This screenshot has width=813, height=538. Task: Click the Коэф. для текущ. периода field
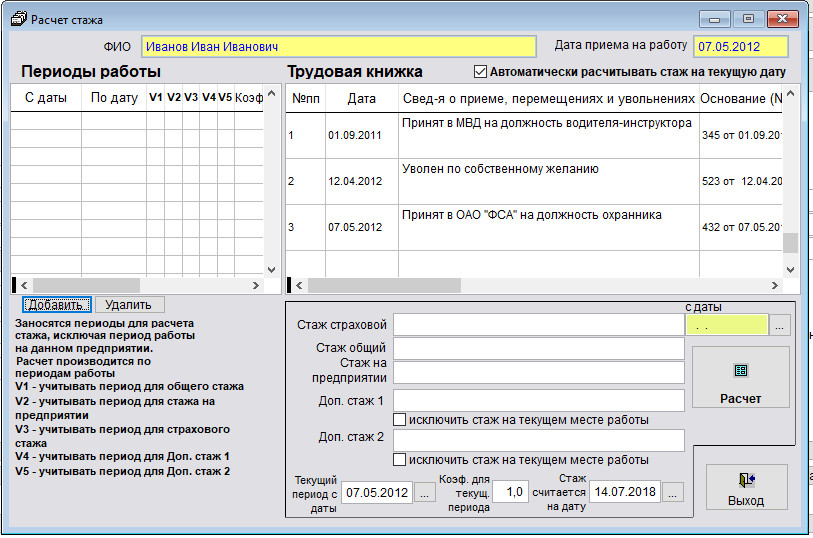tap(511, 493)
